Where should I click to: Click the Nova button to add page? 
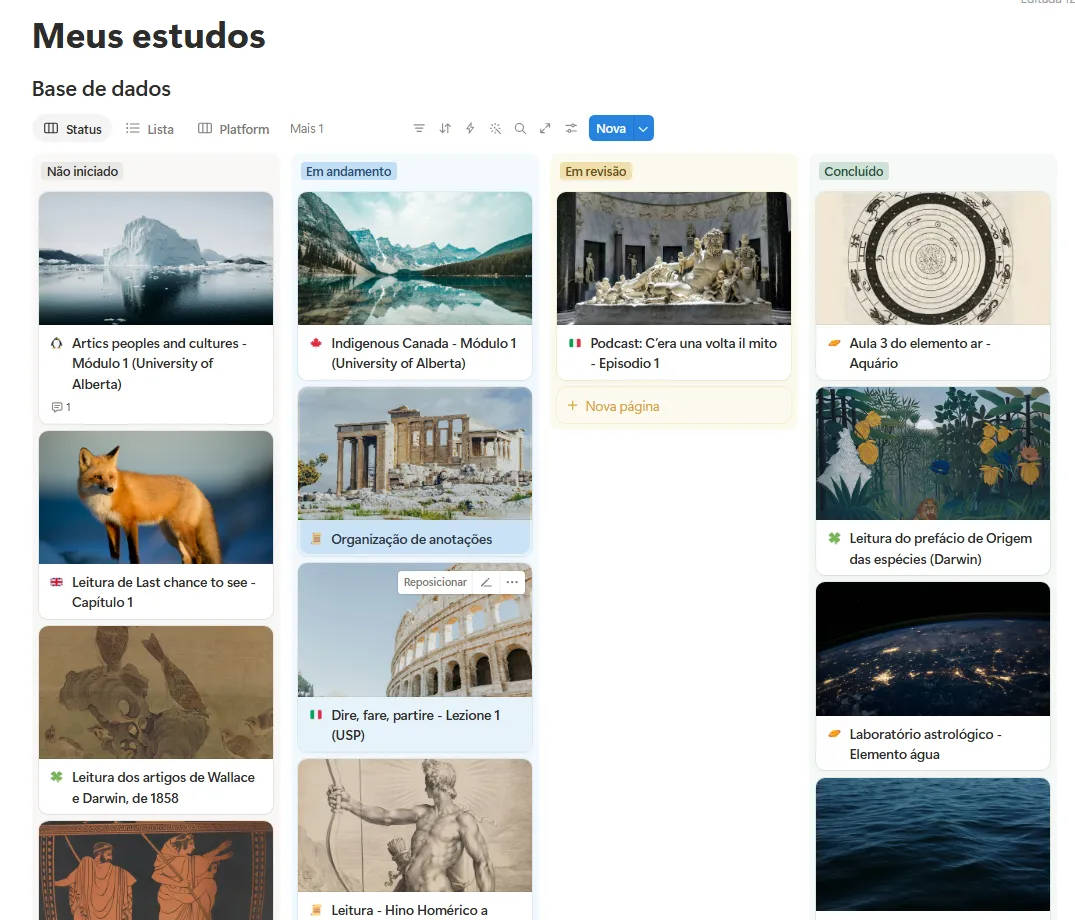(611, 128)
